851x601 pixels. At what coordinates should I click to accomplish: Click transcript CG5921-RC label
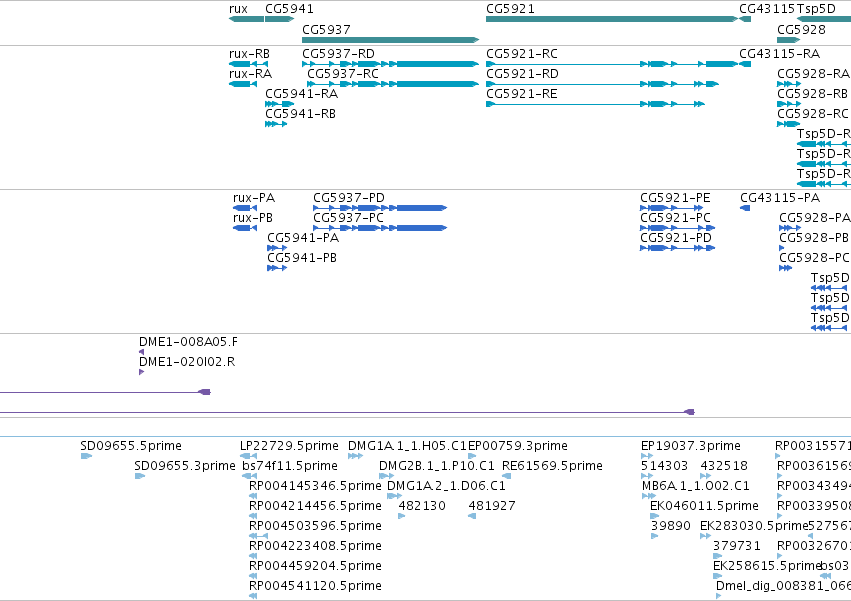(522, 54)
